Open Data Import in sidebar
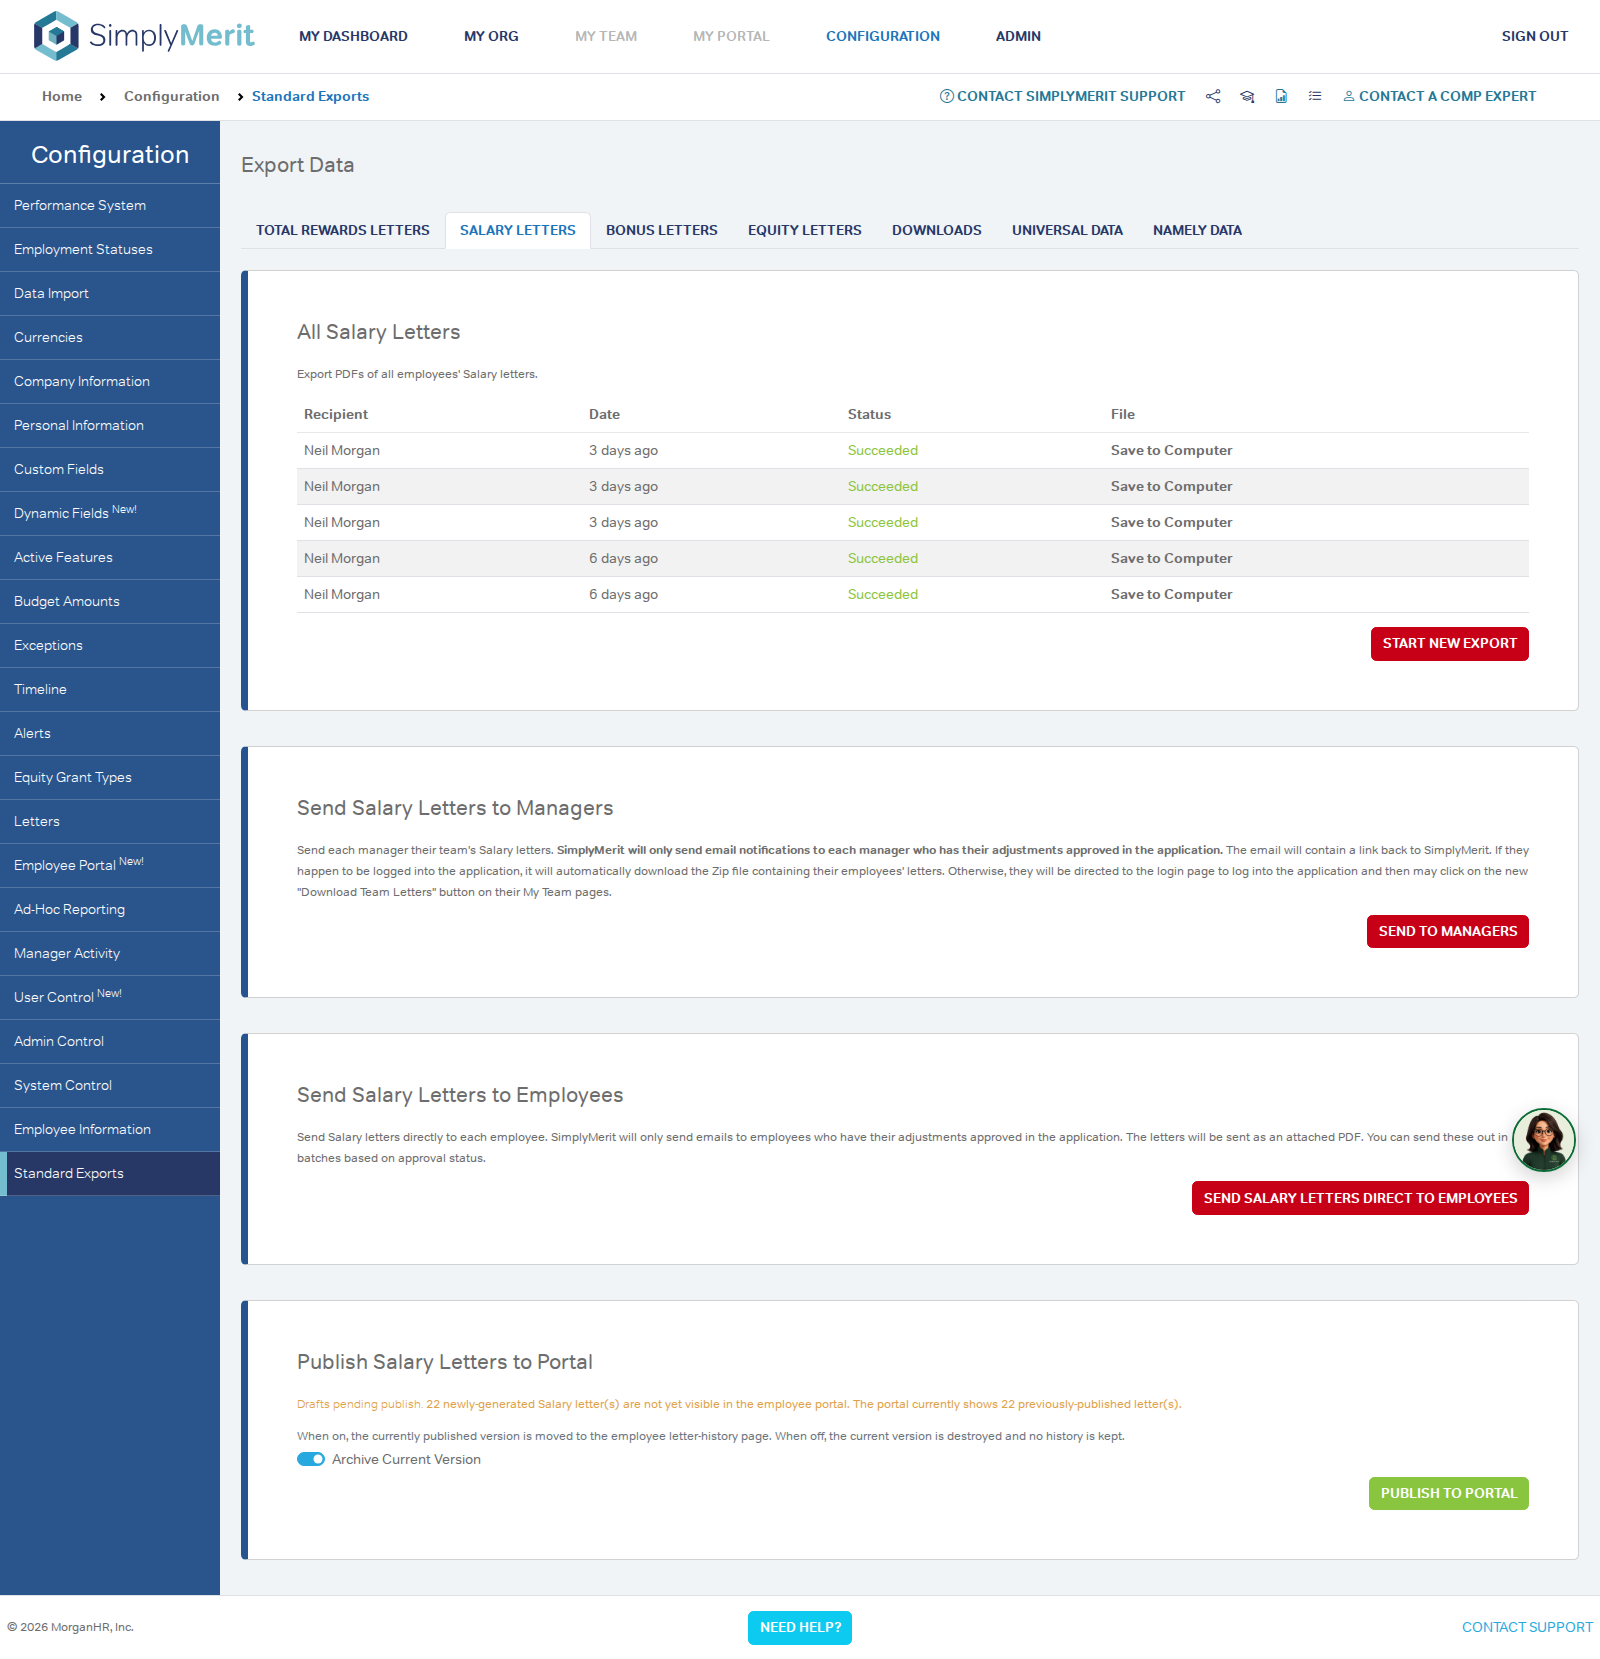1600x1659 pixels. (110, 293)
